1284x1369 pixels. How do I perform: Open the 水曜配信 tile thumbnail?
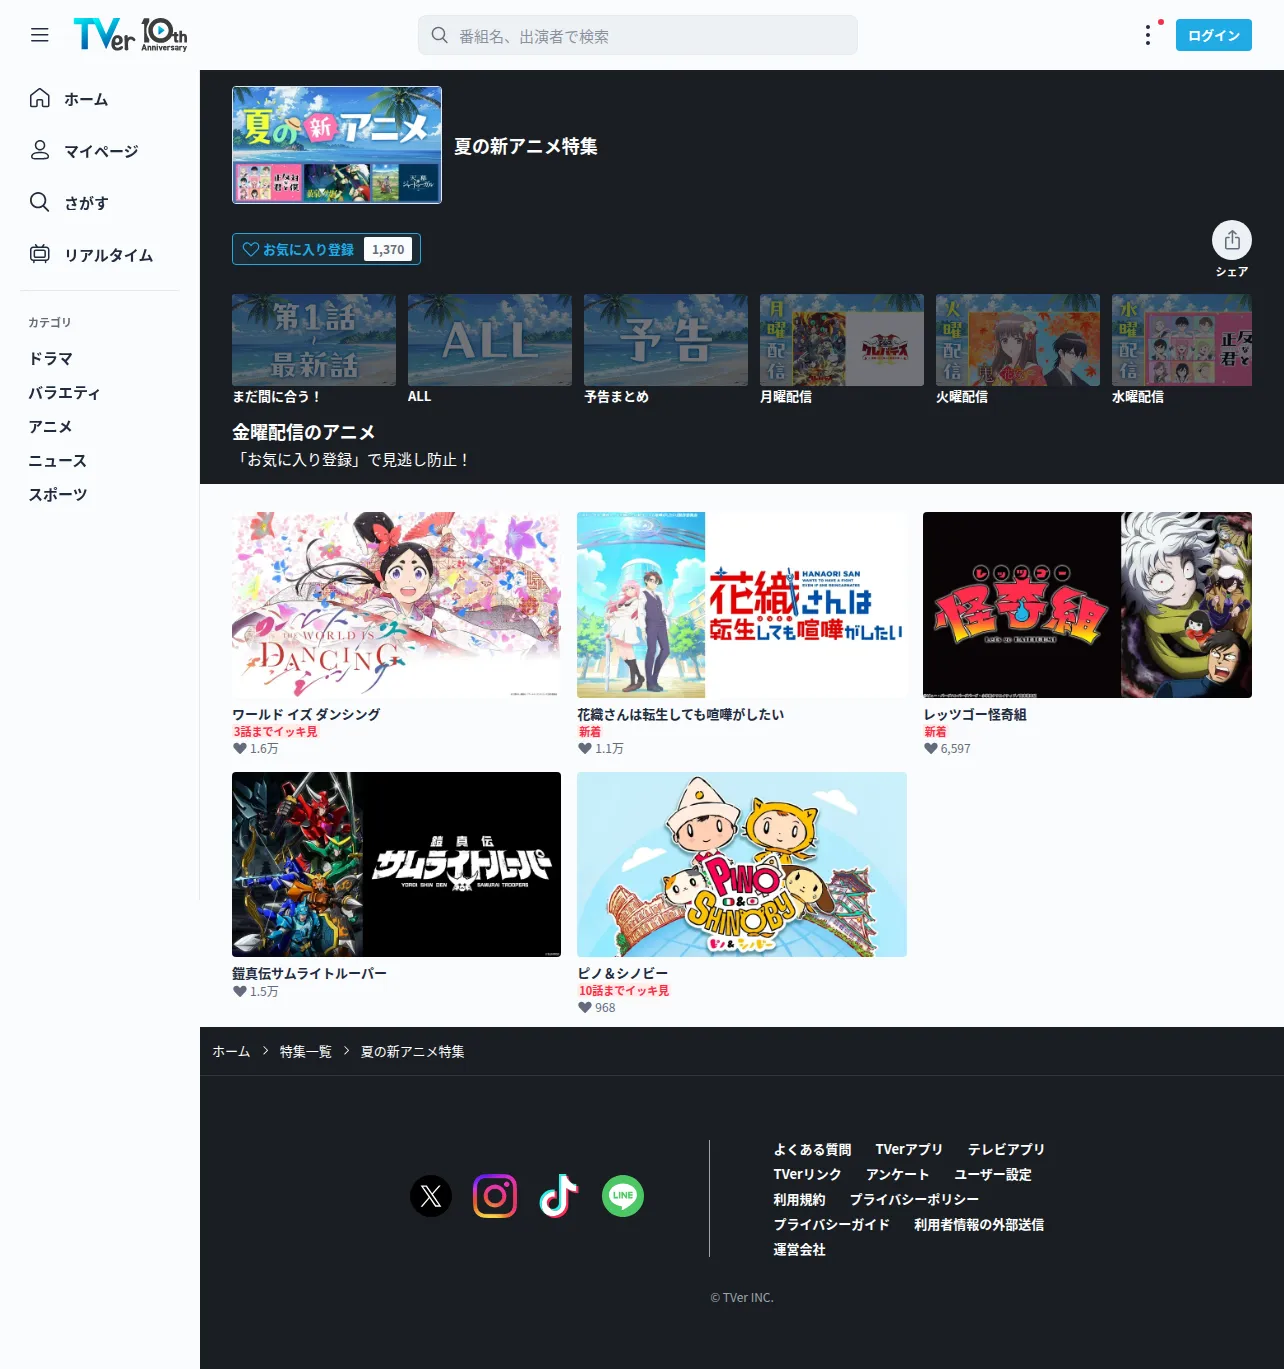[1182, 340]
